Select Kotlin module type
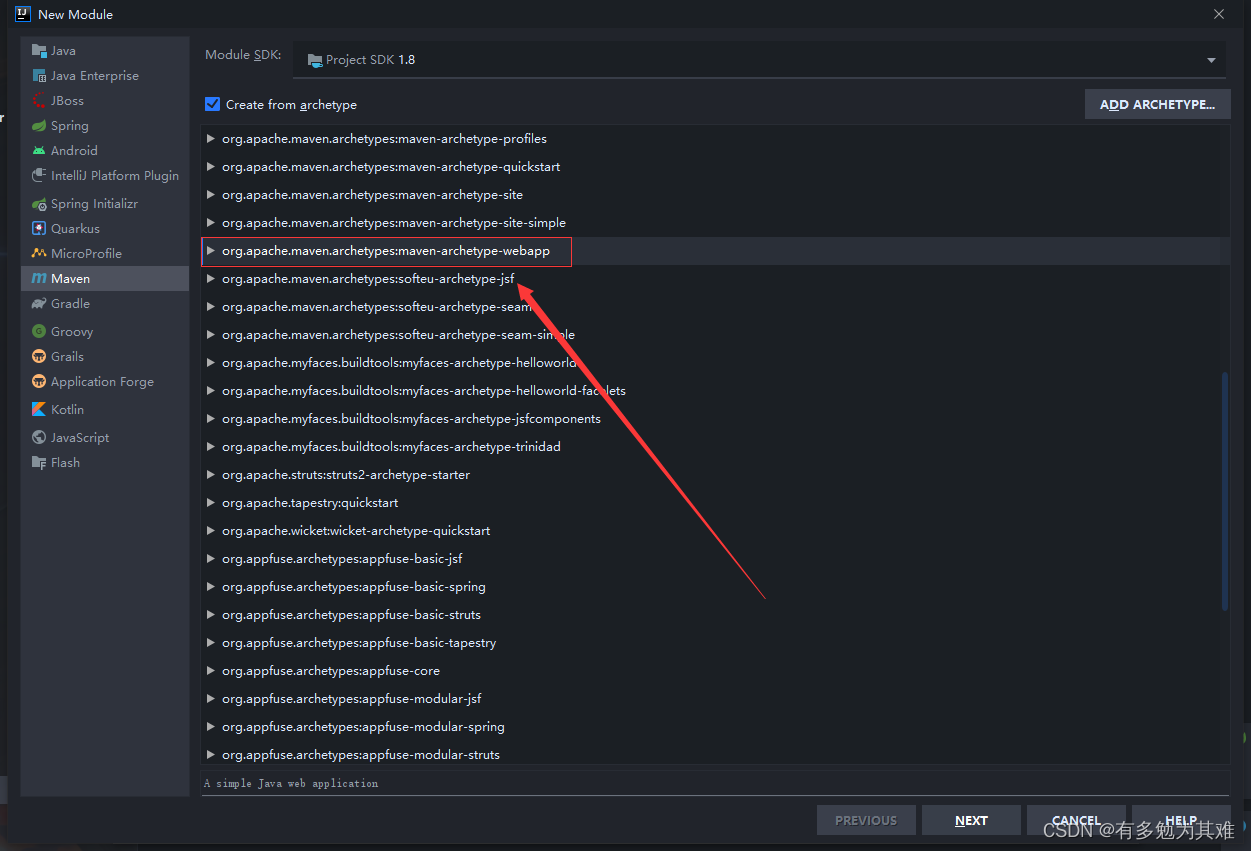The image size is (1251, 851). pos(105,410)
